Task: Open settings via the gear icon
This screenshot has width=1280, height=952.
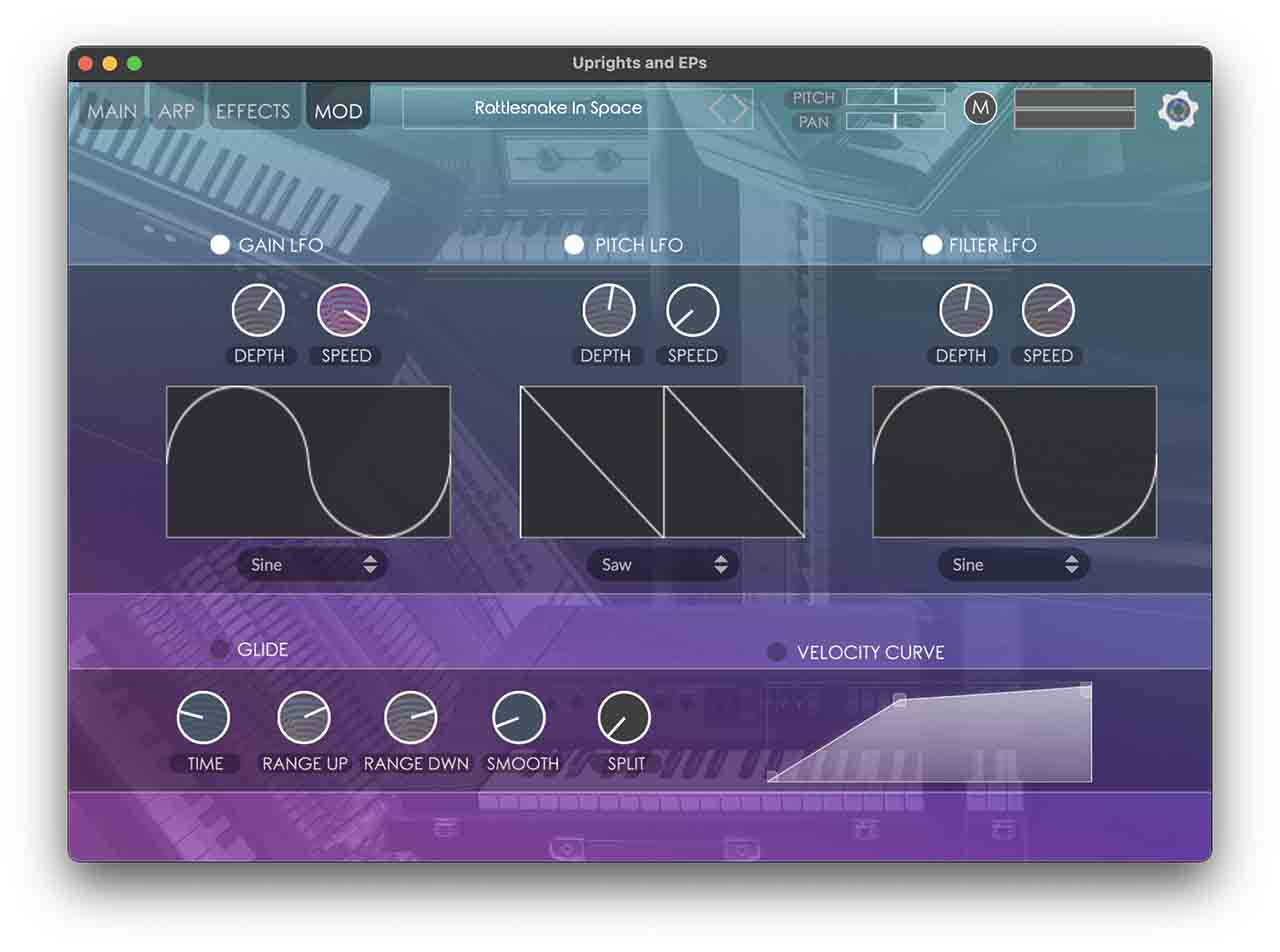Action: 1177,109
